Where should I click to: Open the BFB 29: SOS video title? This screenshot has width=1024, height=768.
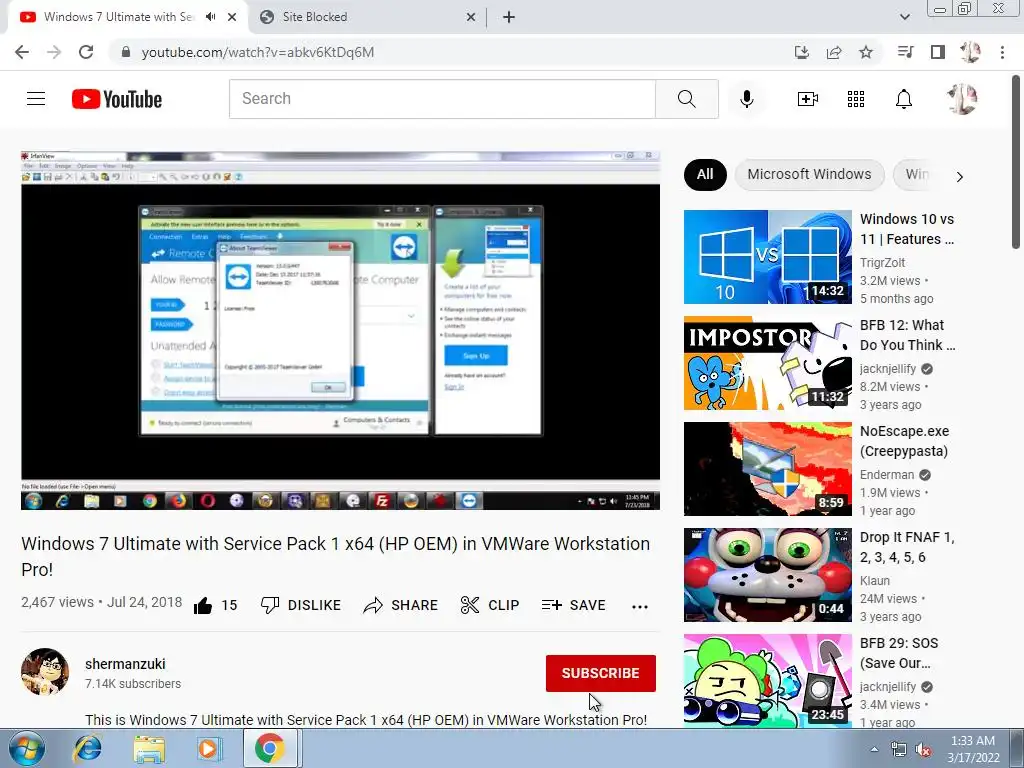point(899,653)
